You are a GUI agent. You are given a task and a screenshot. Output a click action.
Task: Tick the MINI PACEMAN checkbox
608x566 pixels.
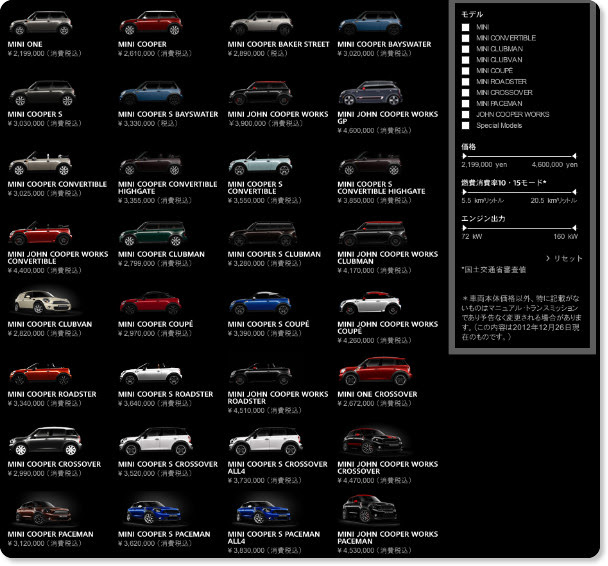(x=465, y=104)
